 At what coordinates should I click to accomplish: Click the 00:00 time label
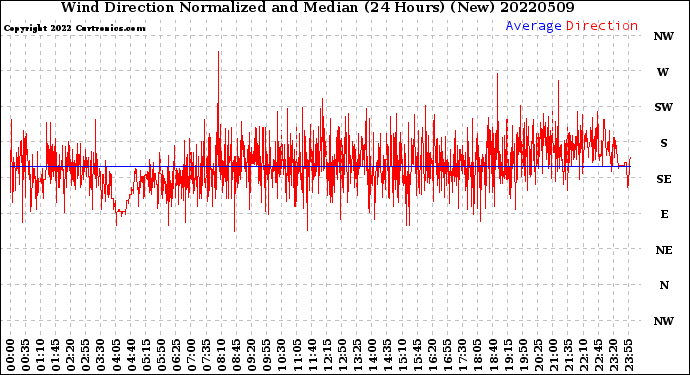[x=11, y=355]
